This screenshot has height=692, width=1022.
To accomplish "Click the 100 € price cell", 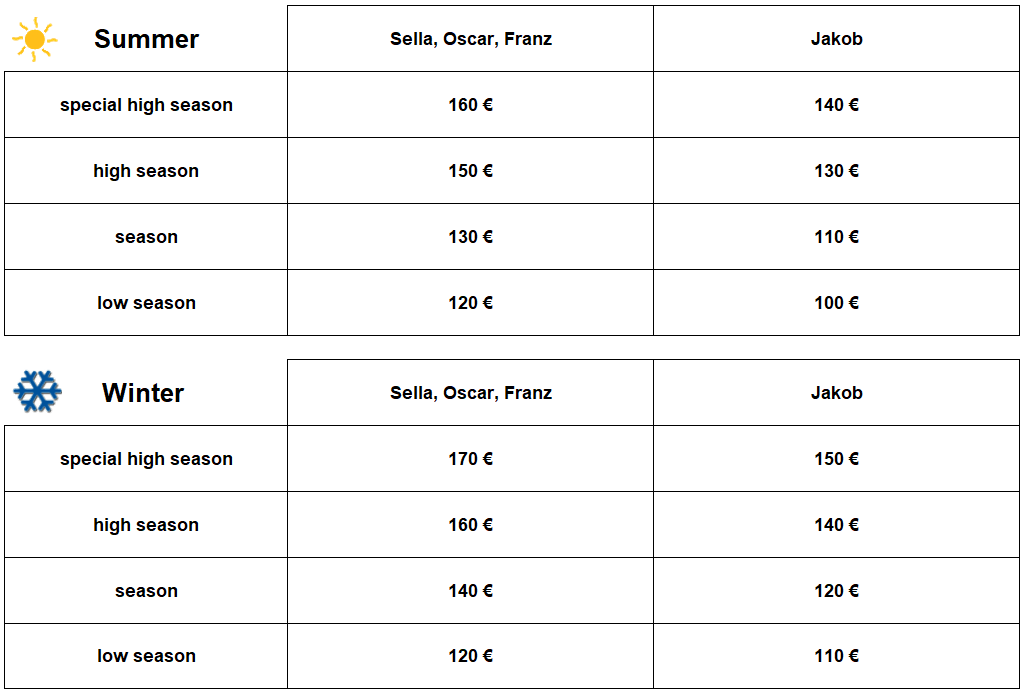I will pos(836,303).
